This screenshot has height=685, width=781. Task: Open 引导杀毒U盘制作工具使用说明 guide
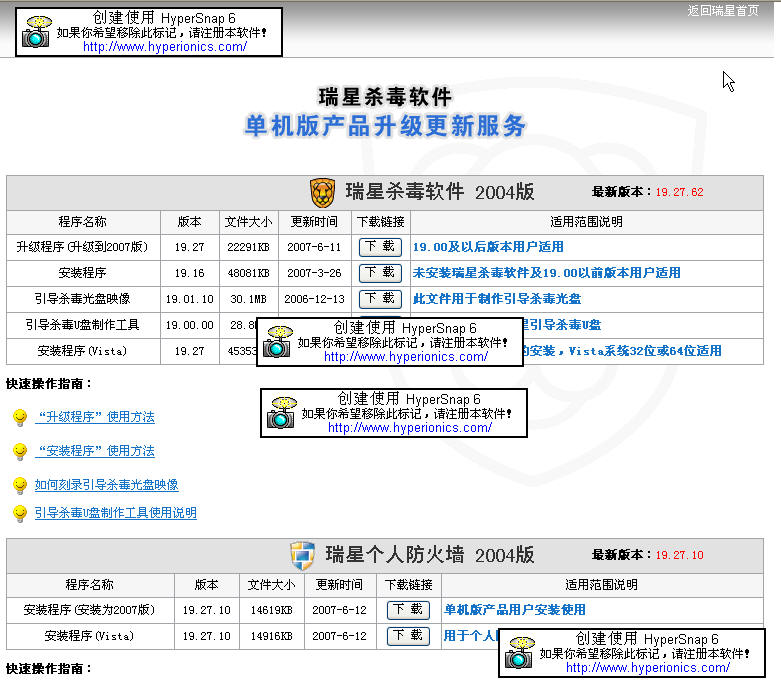pos(116,513)
